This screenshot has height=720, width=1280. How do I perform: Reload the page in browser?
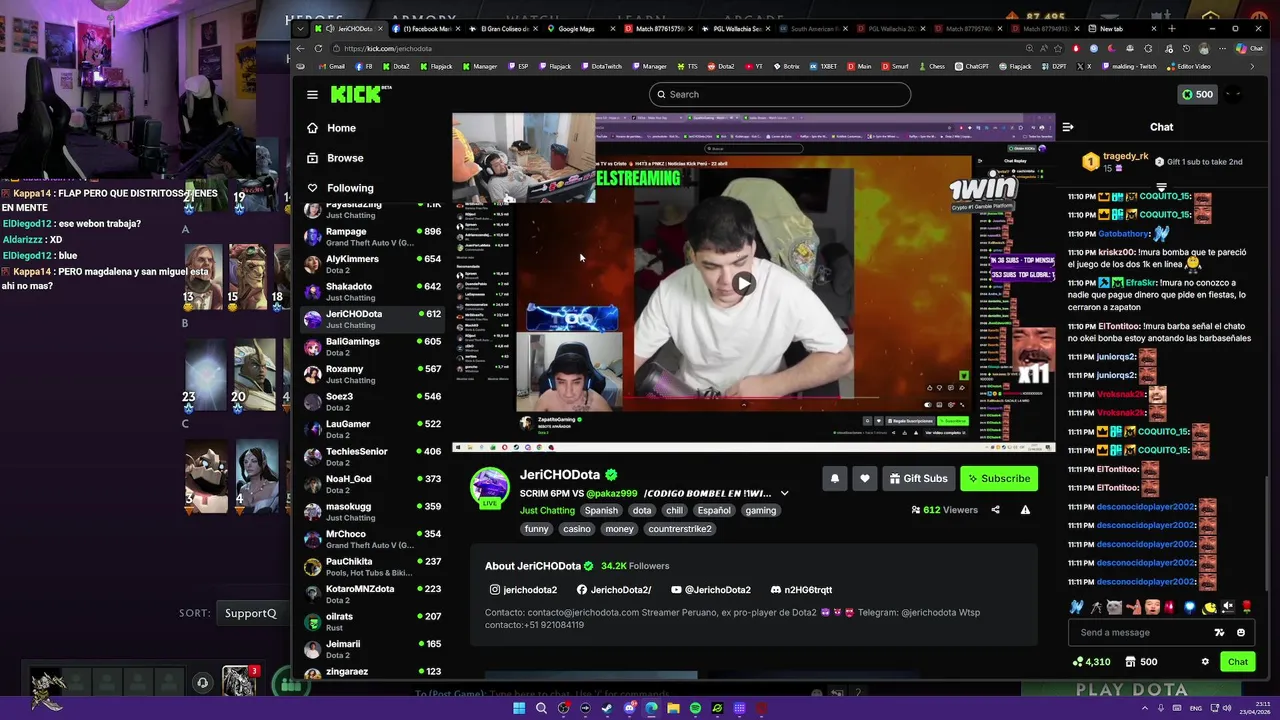point(318,48)
